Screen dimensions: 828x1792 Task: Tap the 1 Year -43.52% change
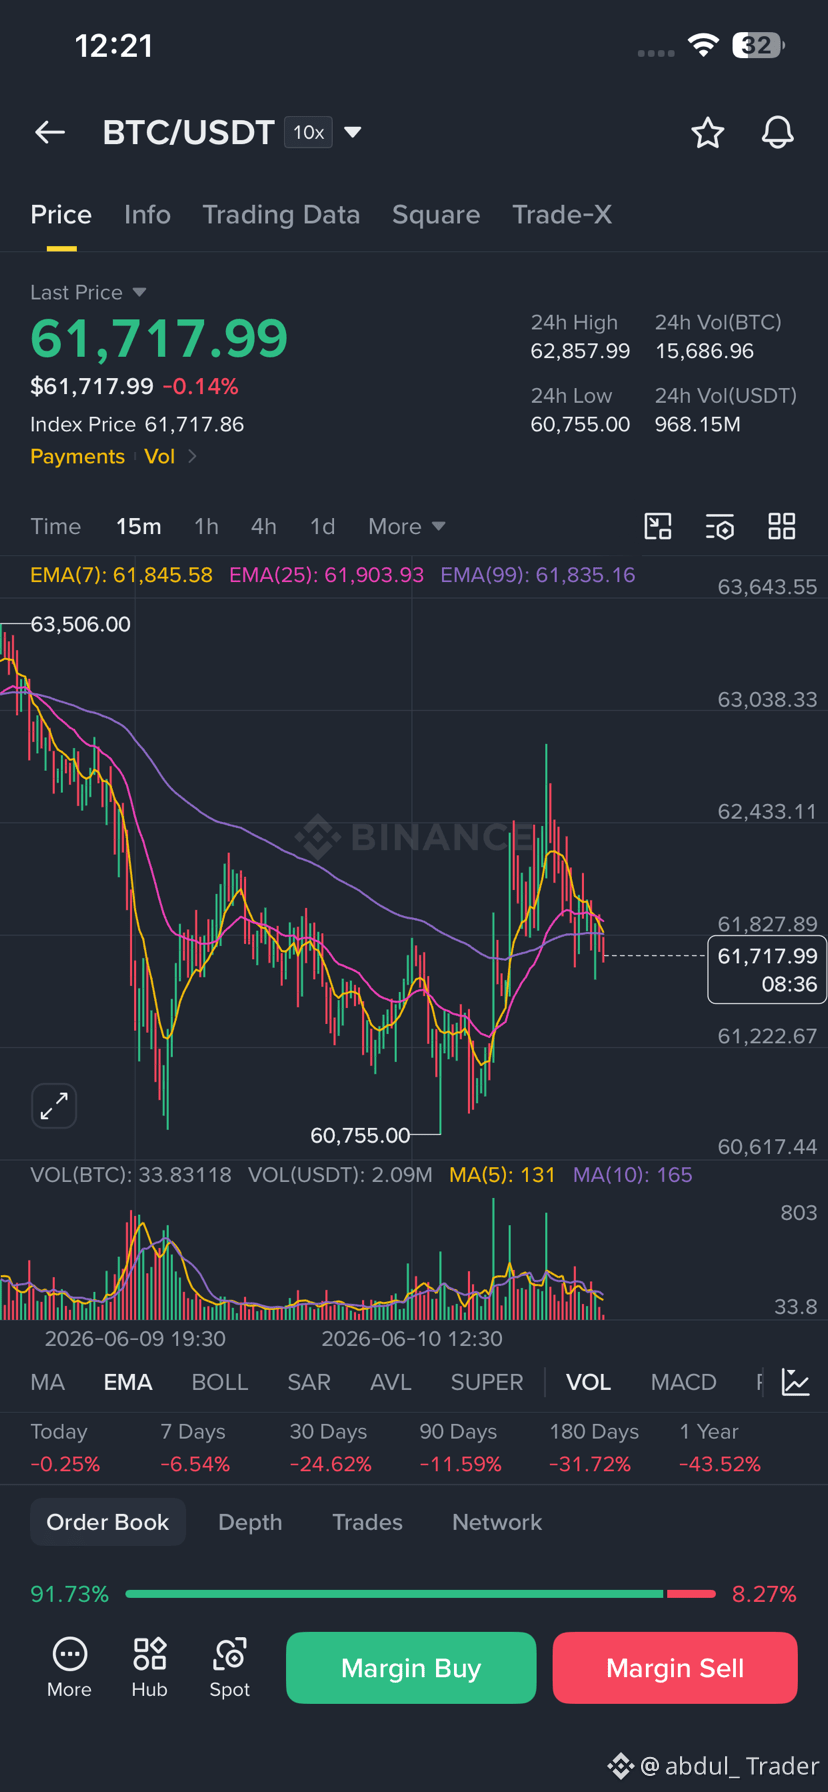[720, 1448]
